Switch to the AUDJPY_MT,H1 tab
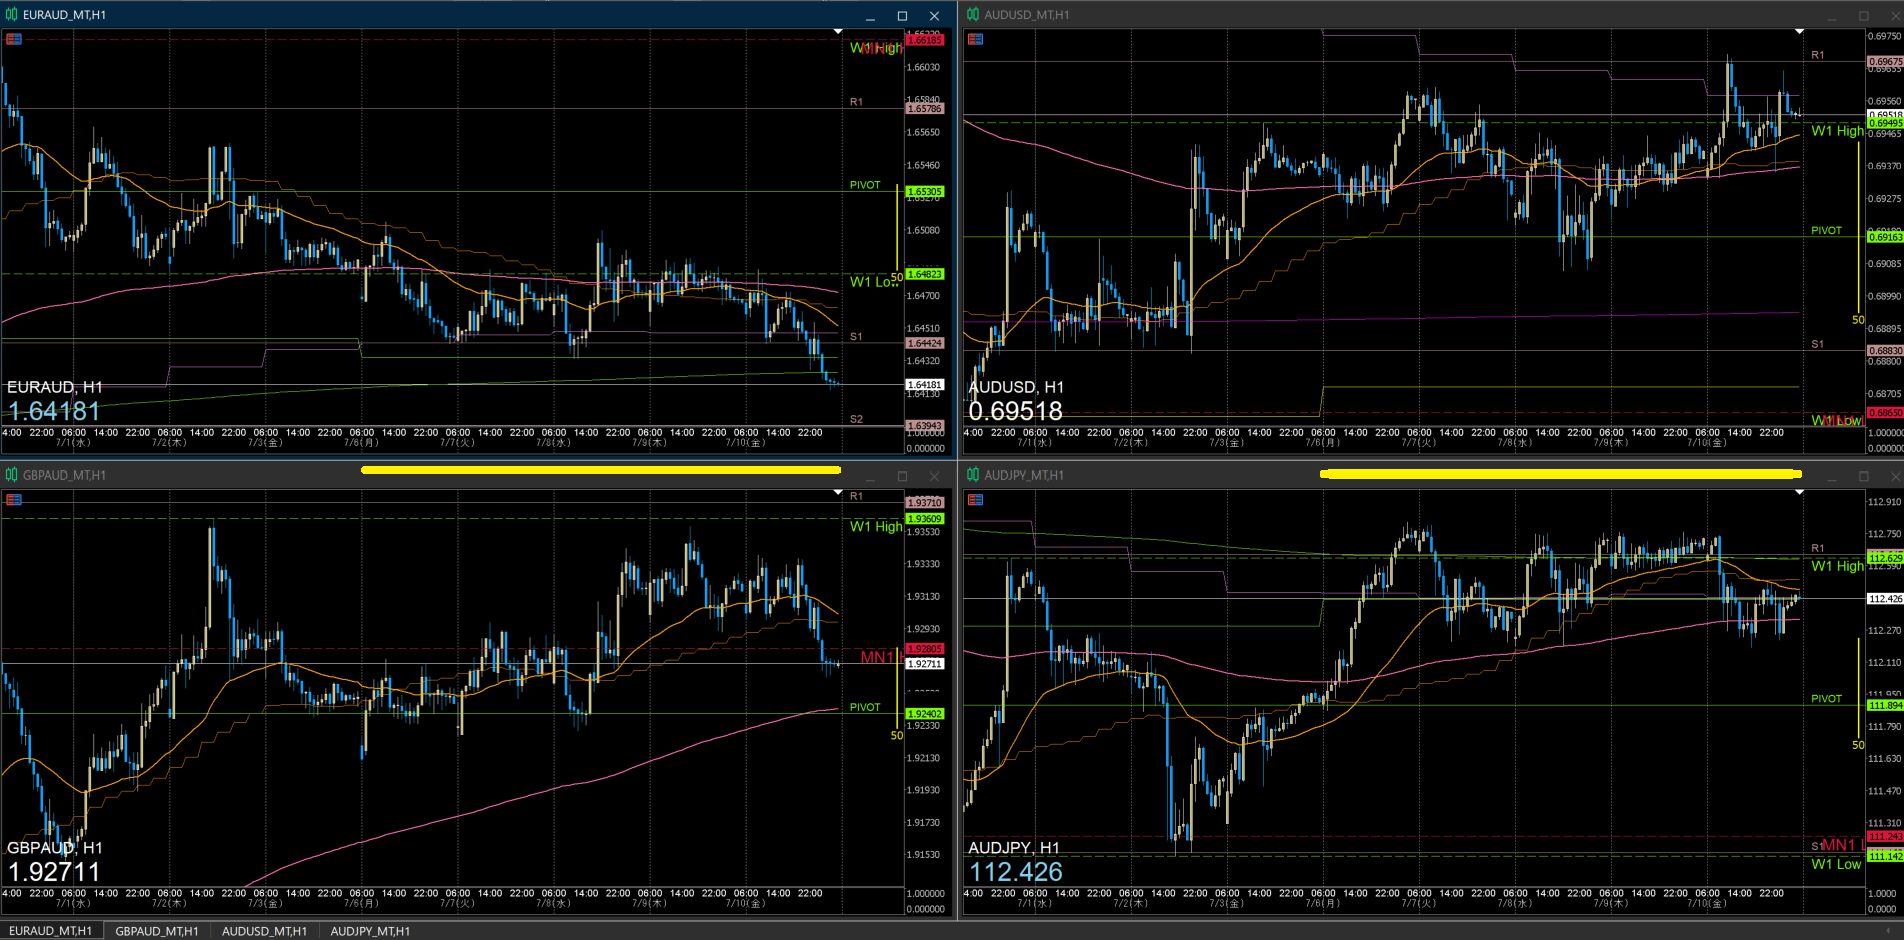This screenshot has height=940, width=1904. coord(370,931)
